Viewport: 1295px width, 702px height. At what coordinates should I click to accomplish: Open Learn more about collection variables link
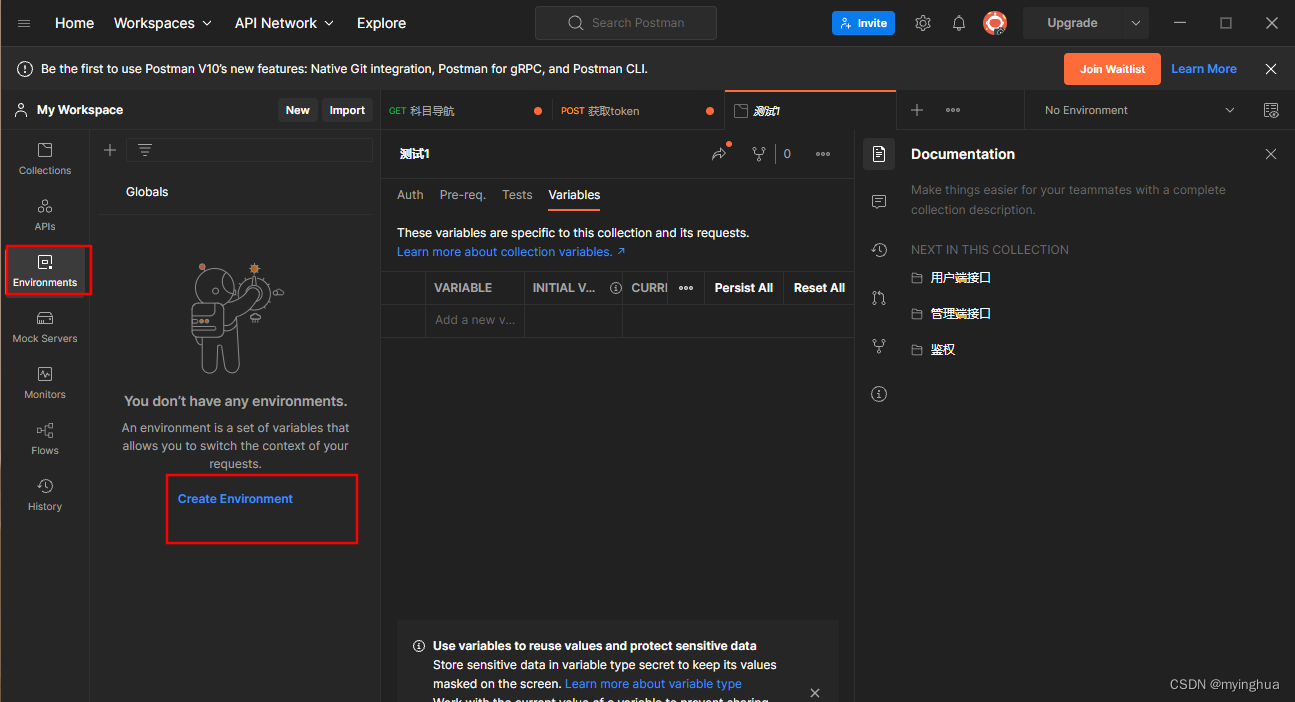click(x=511, y=252)
